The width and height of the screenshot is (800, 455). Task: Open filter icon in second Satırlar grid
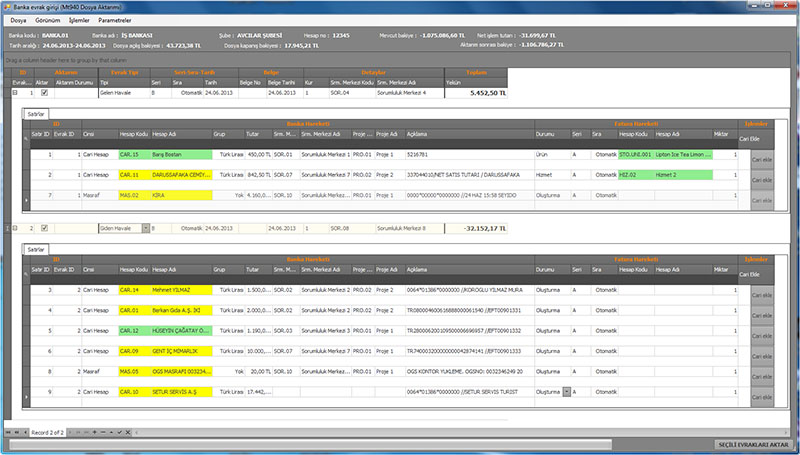[x=26, y=274]
